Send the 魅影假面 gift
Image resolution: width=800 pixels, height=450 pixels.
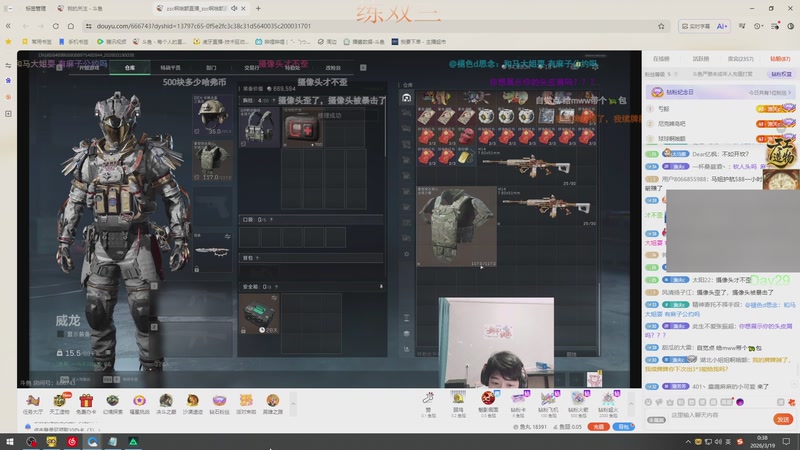(x=488, y=404)
